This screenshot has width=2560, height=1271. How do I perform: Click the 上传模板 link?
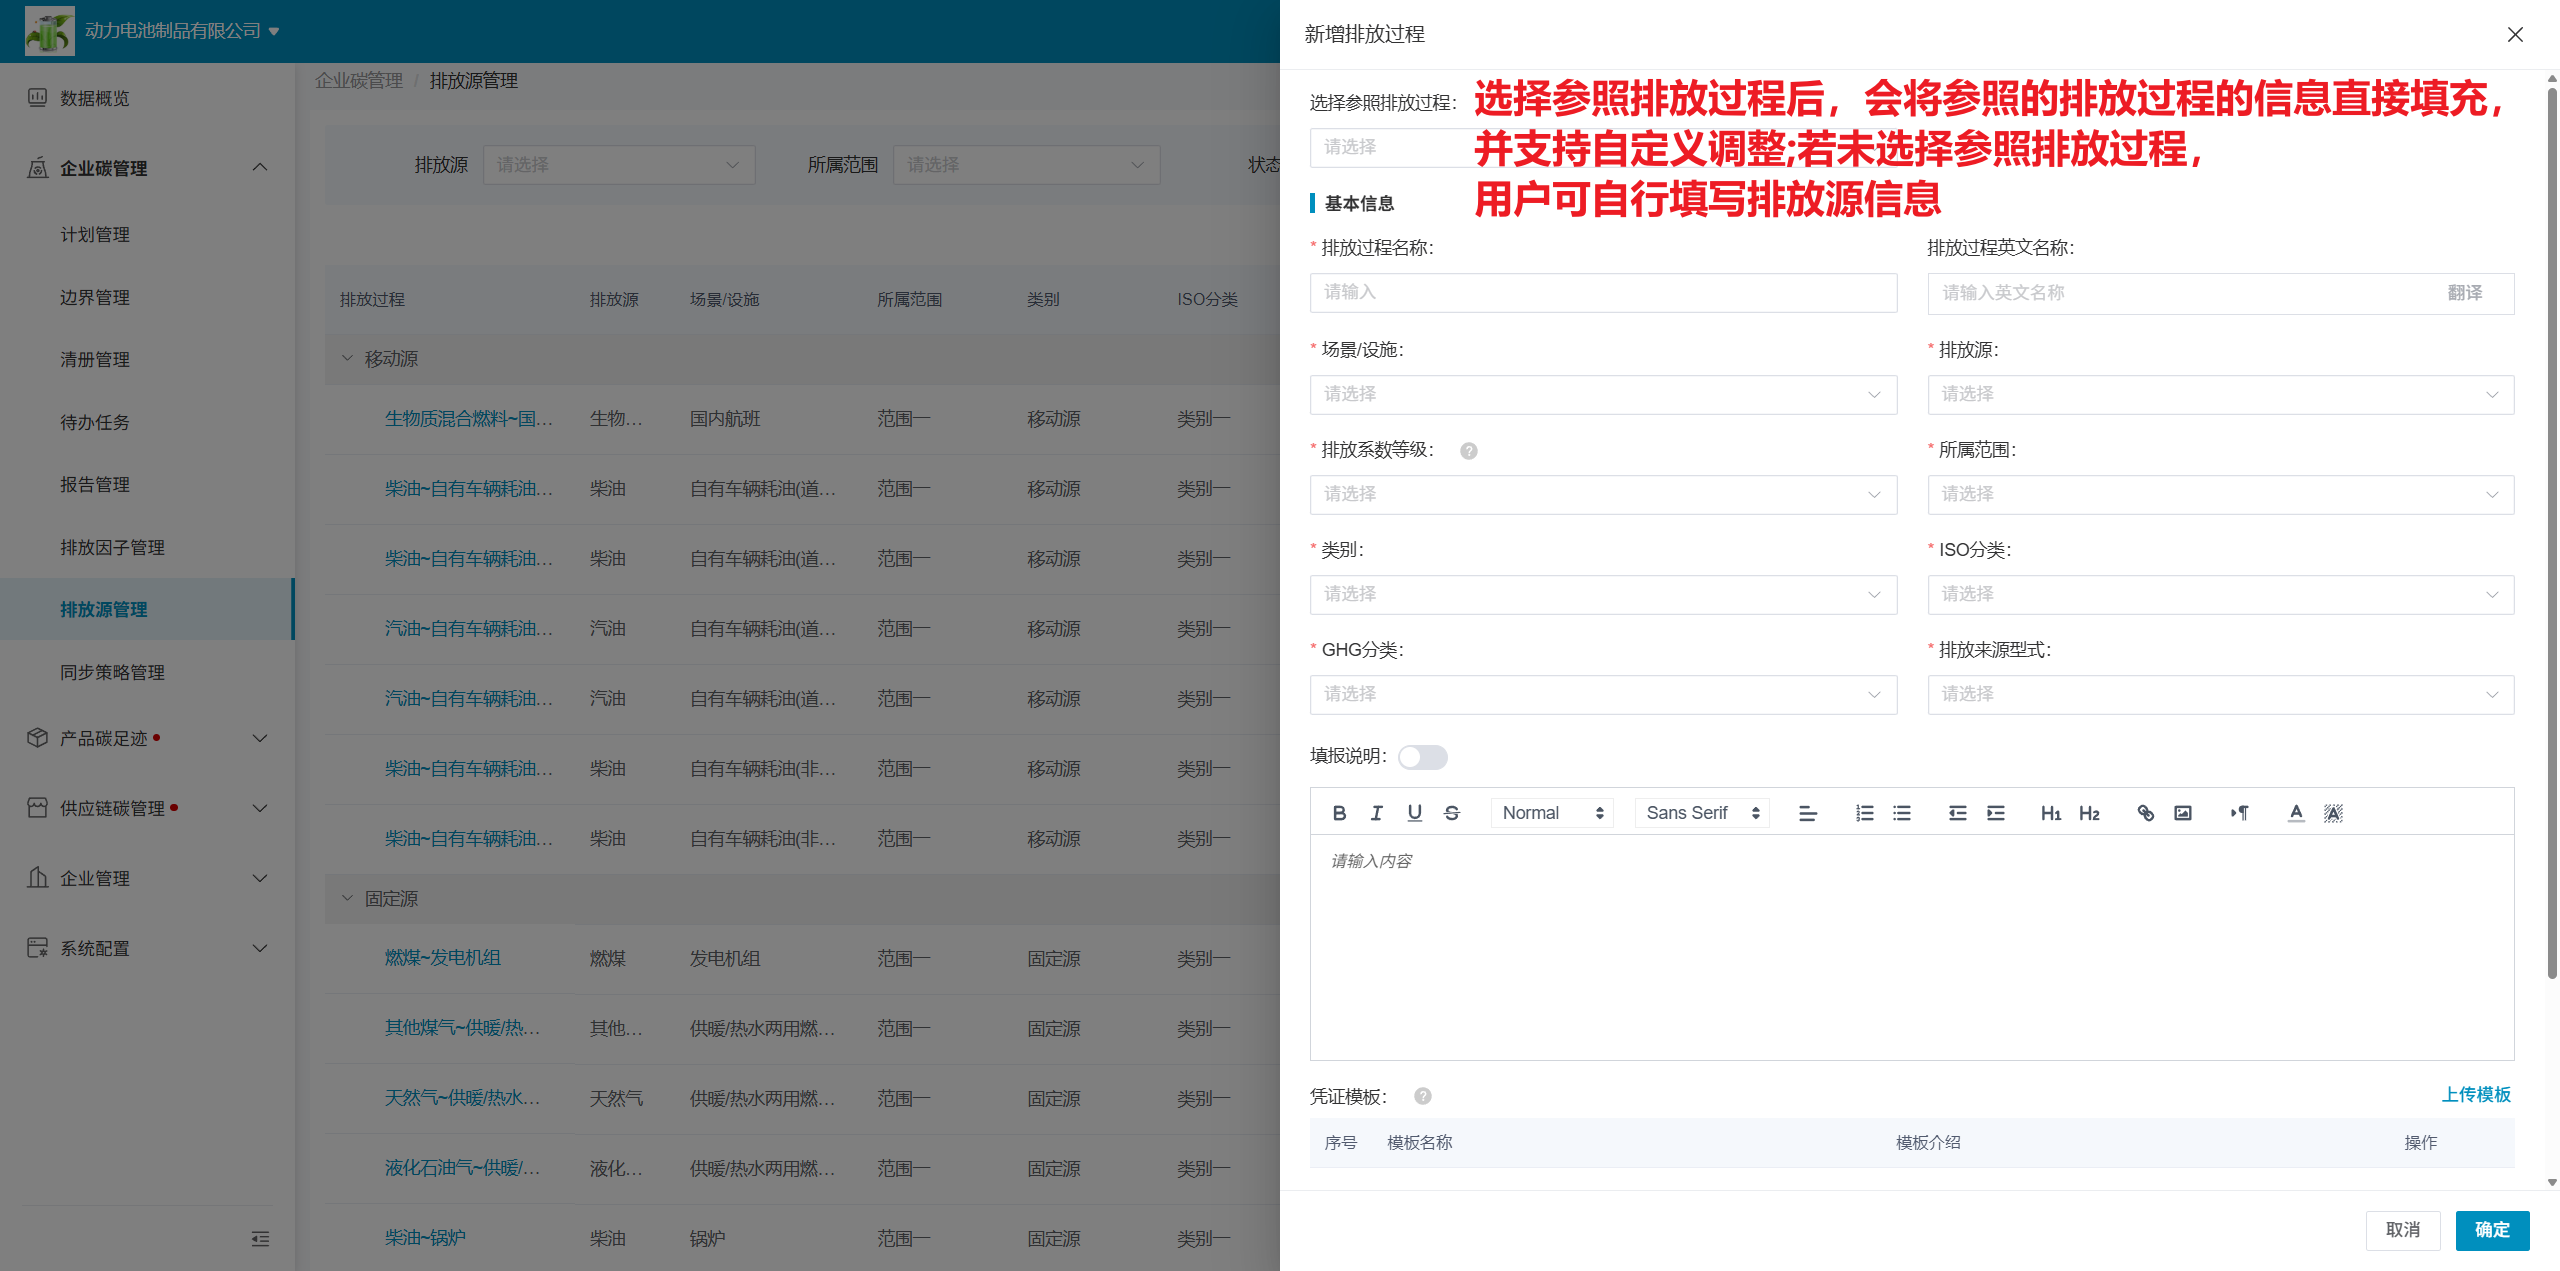coord(2476,1094)
